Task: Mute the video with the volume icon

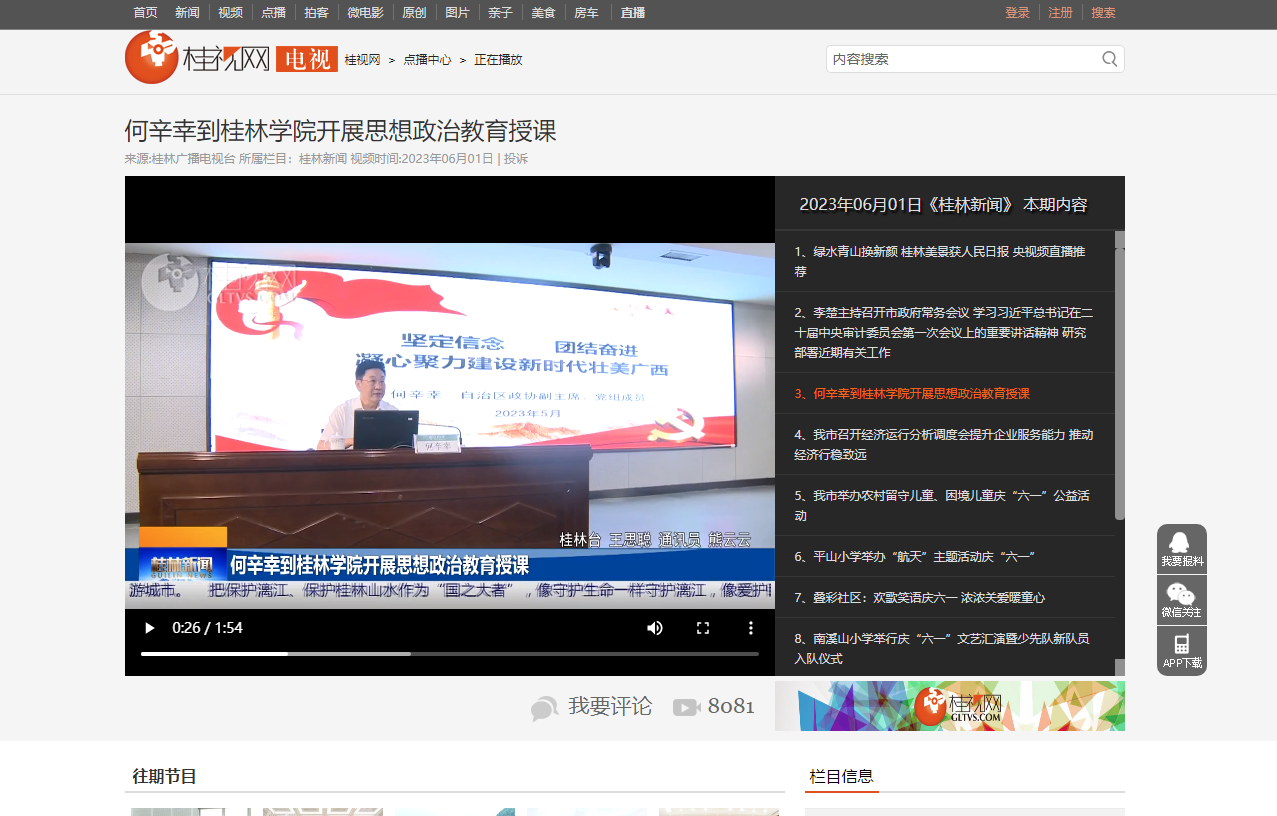Action: pyautogui.click(x=655, y=628)
